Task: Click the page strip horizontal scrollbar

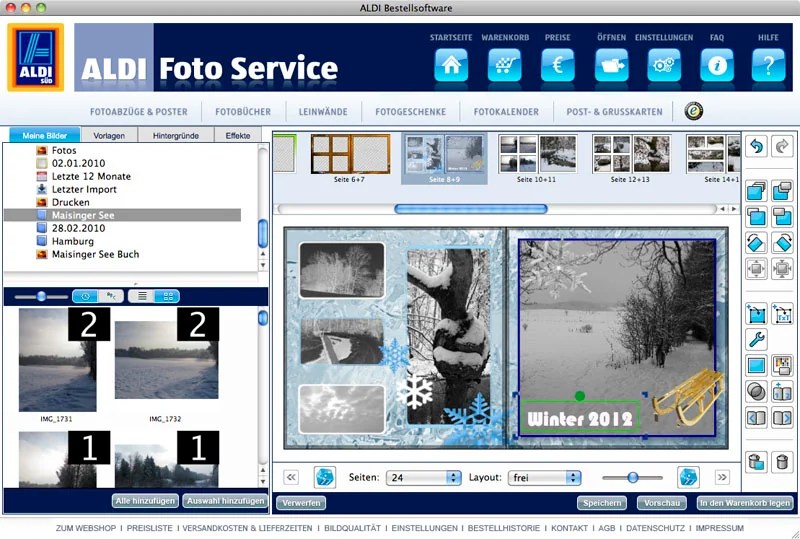Action: (x=470, y=209)
